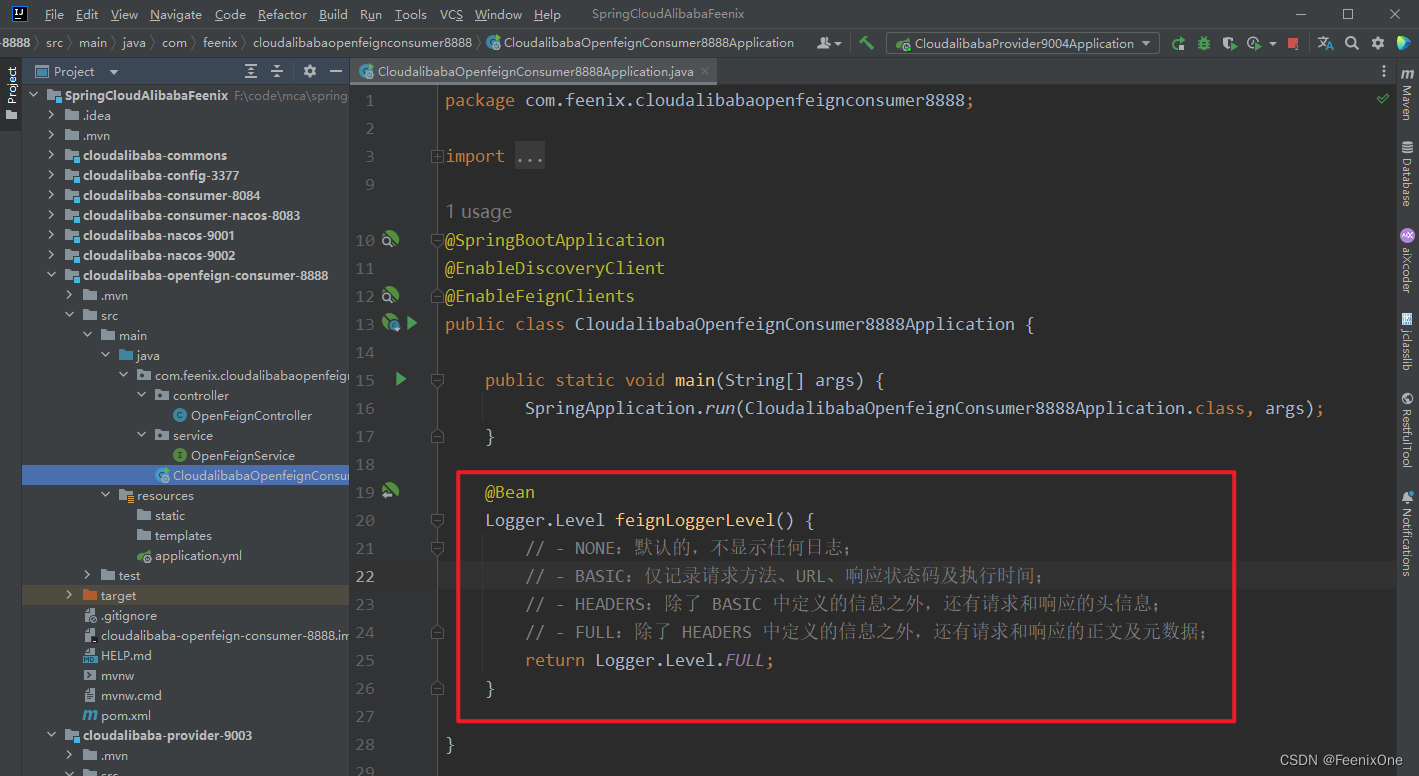Click 'main' in the breadcrumb path
Viewport: 1419px width, 776px height.
click(x=93, y=43)
